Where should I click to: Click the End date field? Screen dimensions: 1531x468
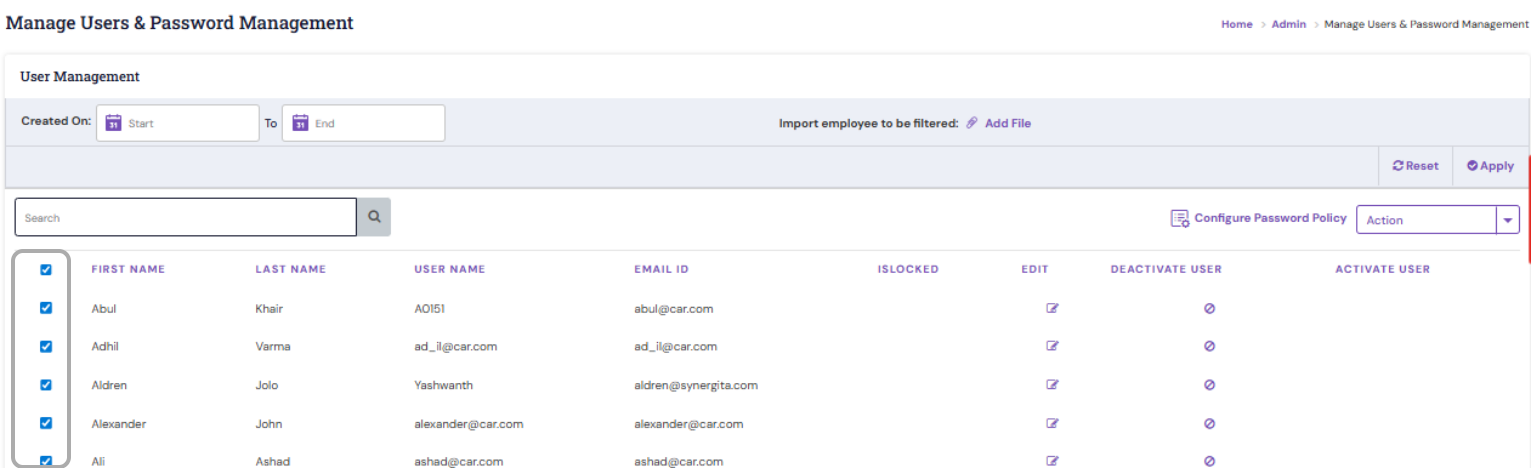click(364, 123)
